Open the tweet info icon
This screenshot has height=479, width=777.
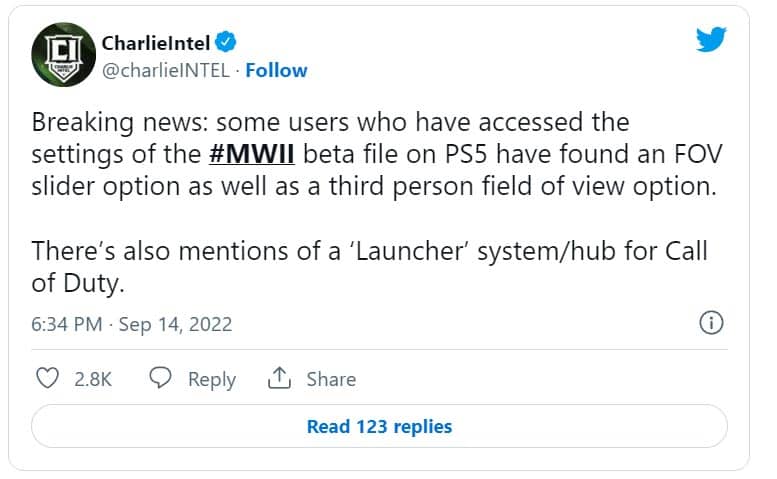pyautogui.click(x=710, y=323)
